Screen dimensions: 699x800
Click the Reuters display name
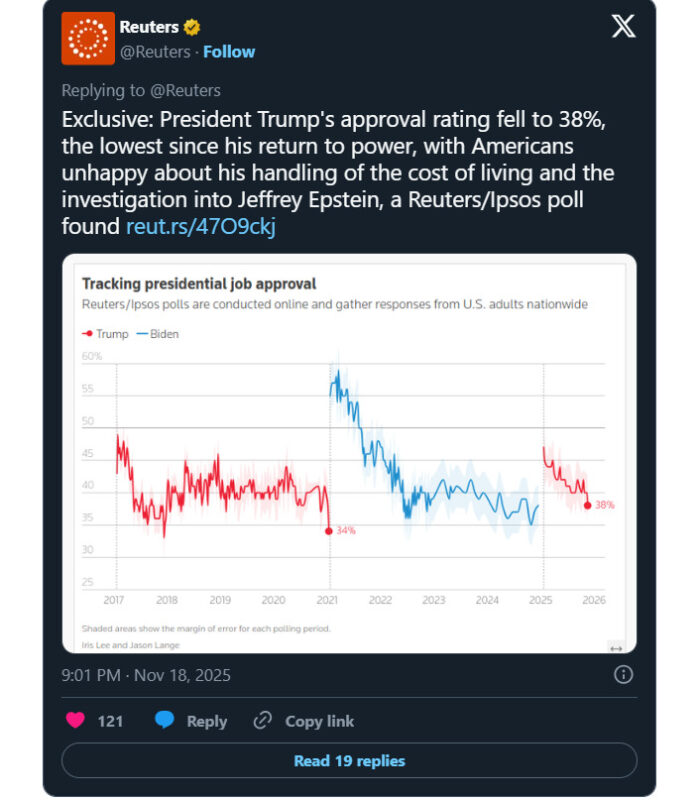point(149,27)
